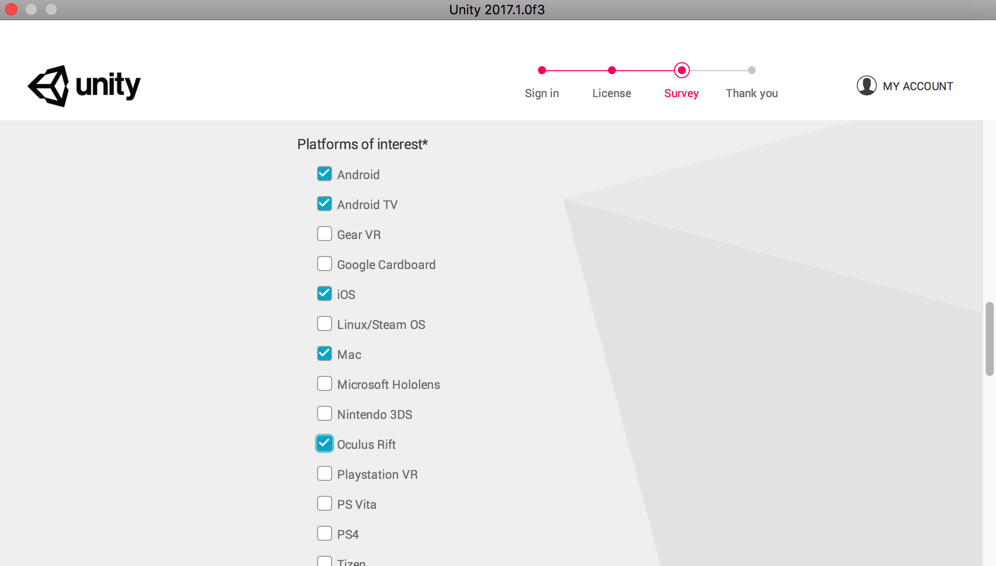Click Platforms of interest heading
The image size is (996, 566).
click(363, 144)
